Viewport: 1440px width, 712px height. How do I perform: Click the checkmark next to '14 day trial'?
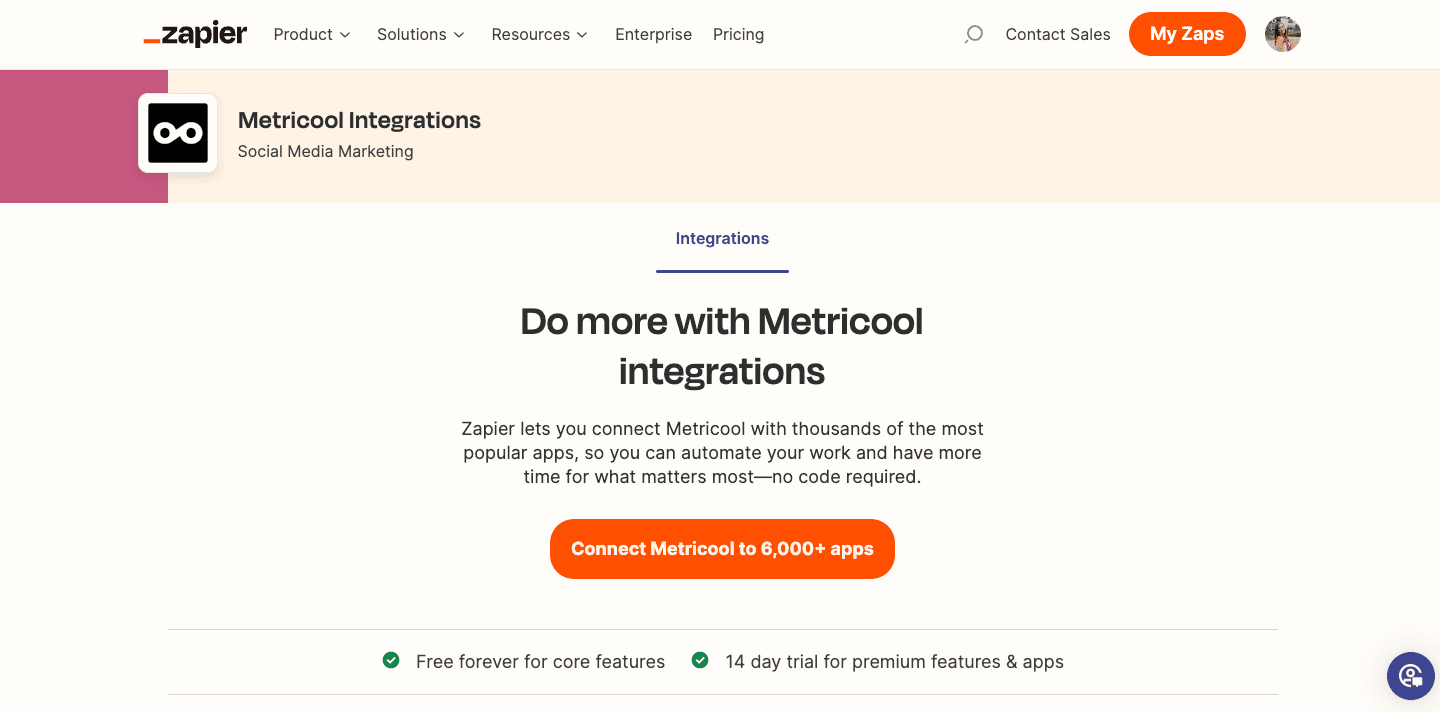699,661
